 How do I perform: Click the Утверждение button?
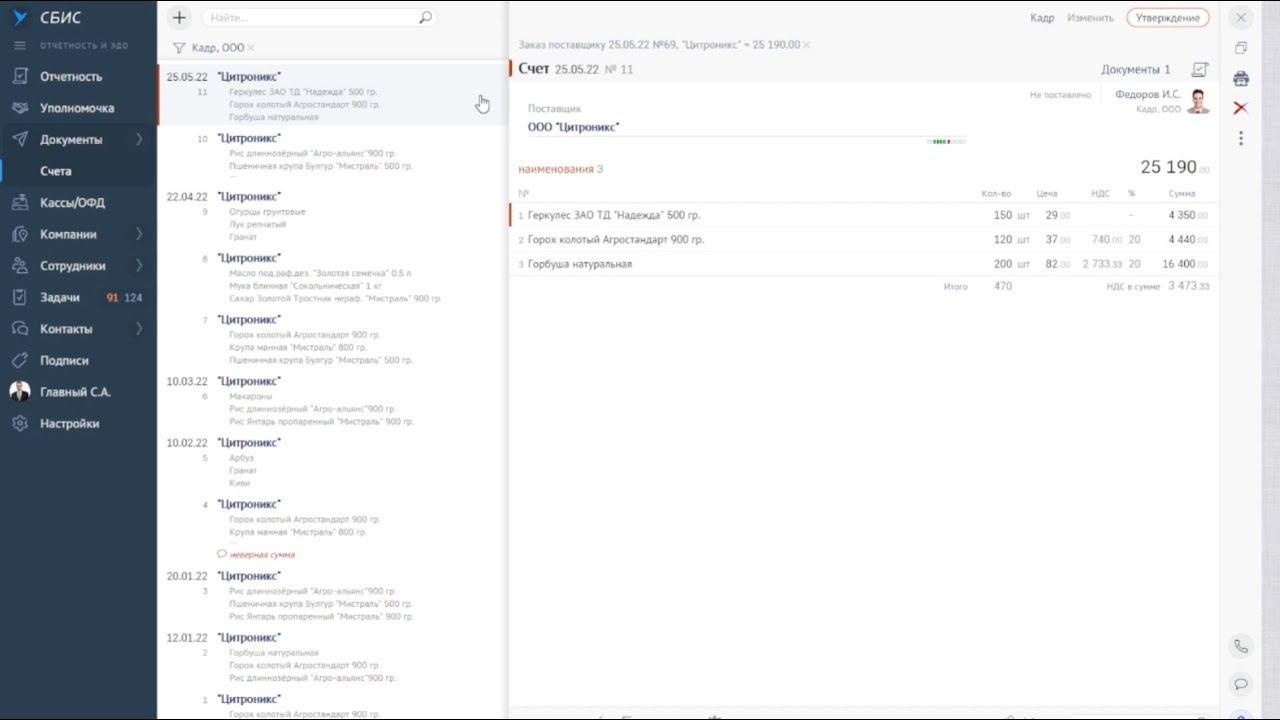point(1168,18)
